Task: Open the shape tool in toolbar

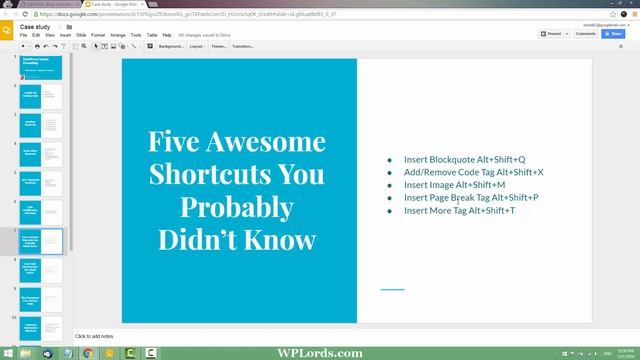Action: click(122, 47)
